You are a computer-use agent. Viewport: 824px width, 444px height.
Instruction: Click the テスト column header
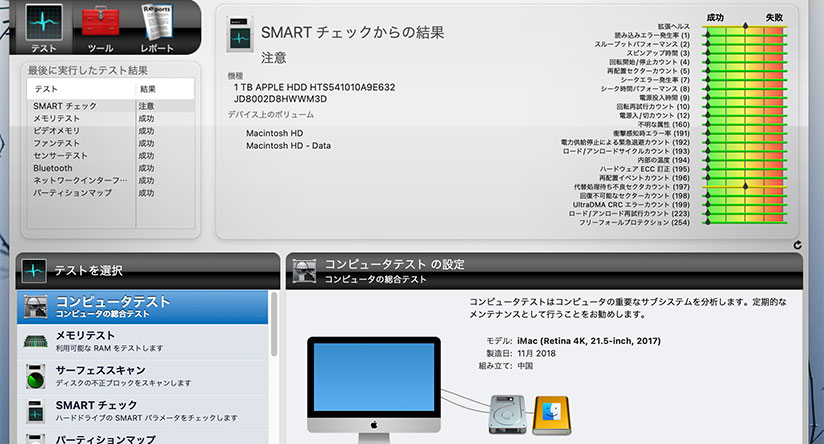(81, 89)
